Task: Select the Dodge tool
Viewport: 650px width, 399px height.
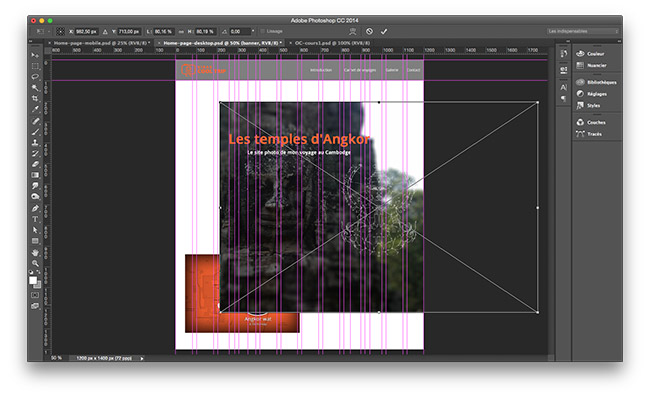Action: [35, 196]
